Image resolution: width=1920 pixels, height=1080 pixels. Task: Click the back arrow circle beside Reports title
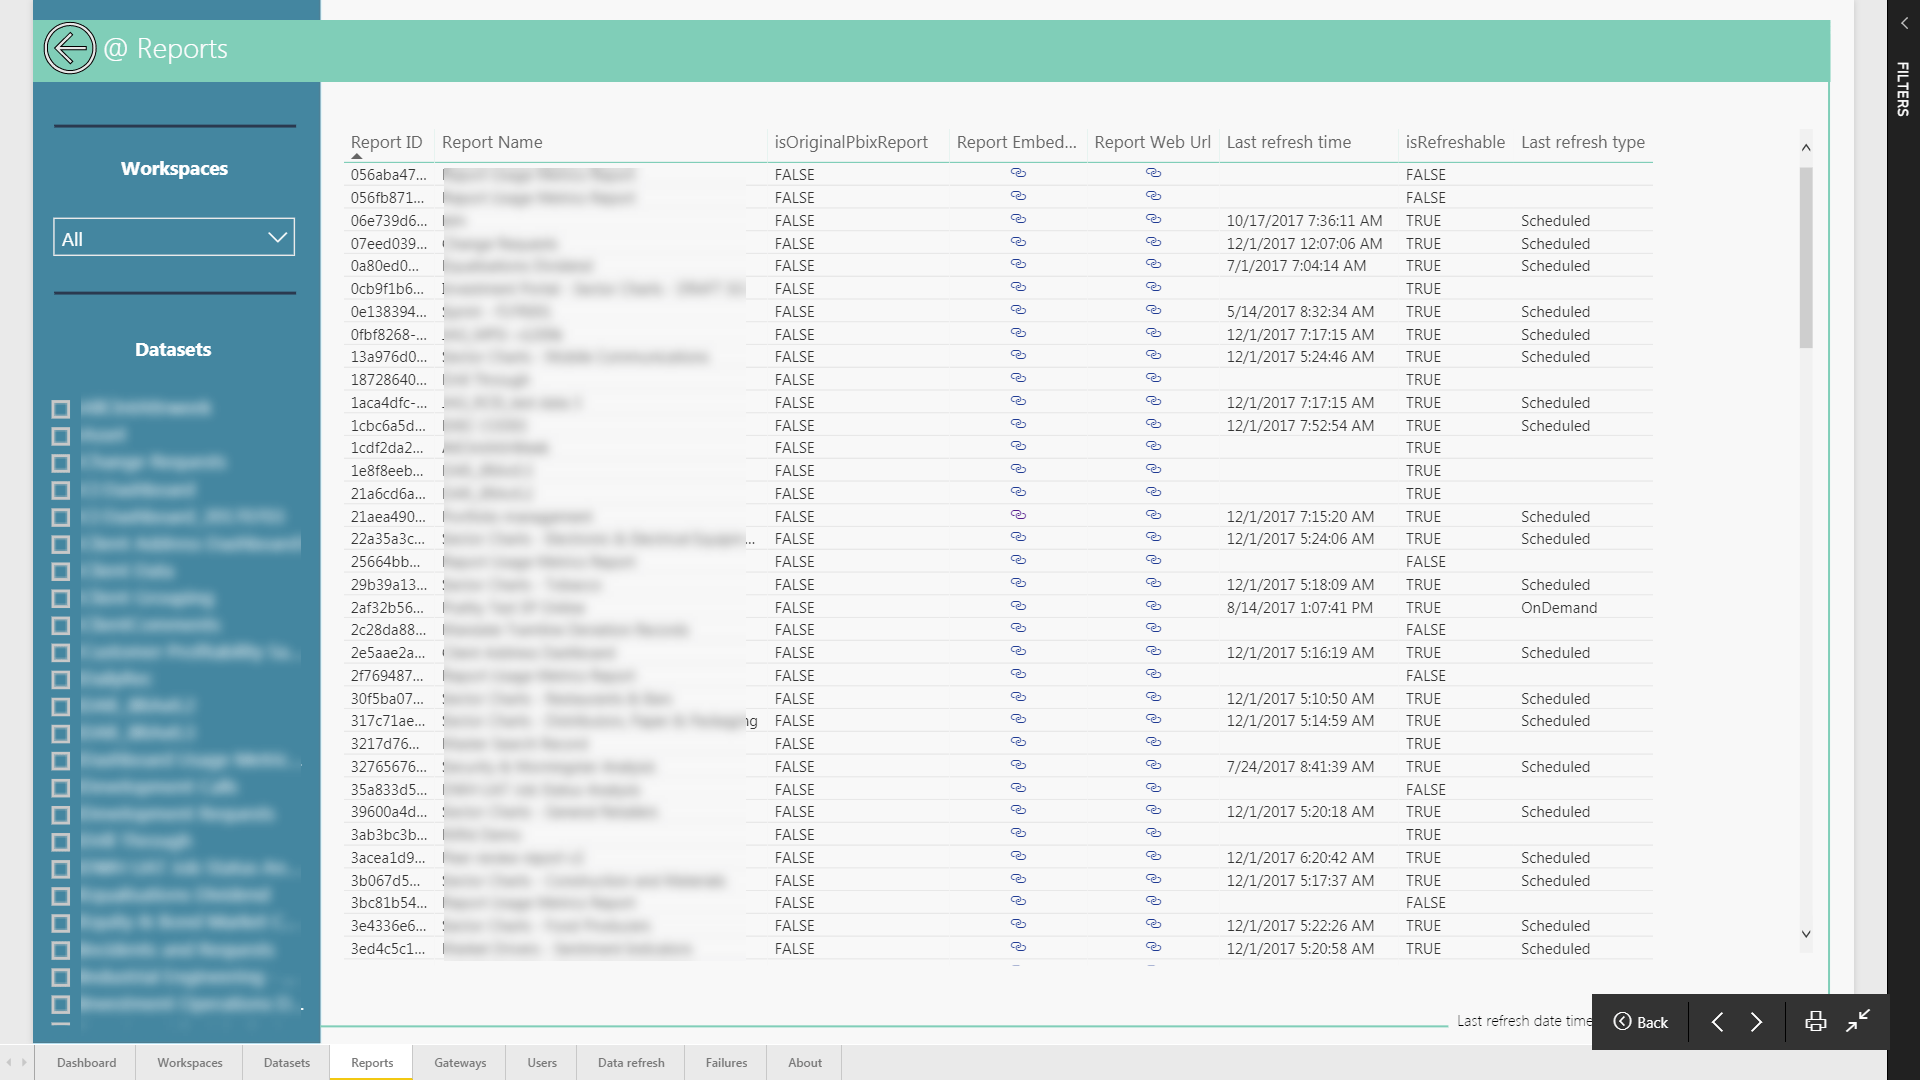(70, 48)
